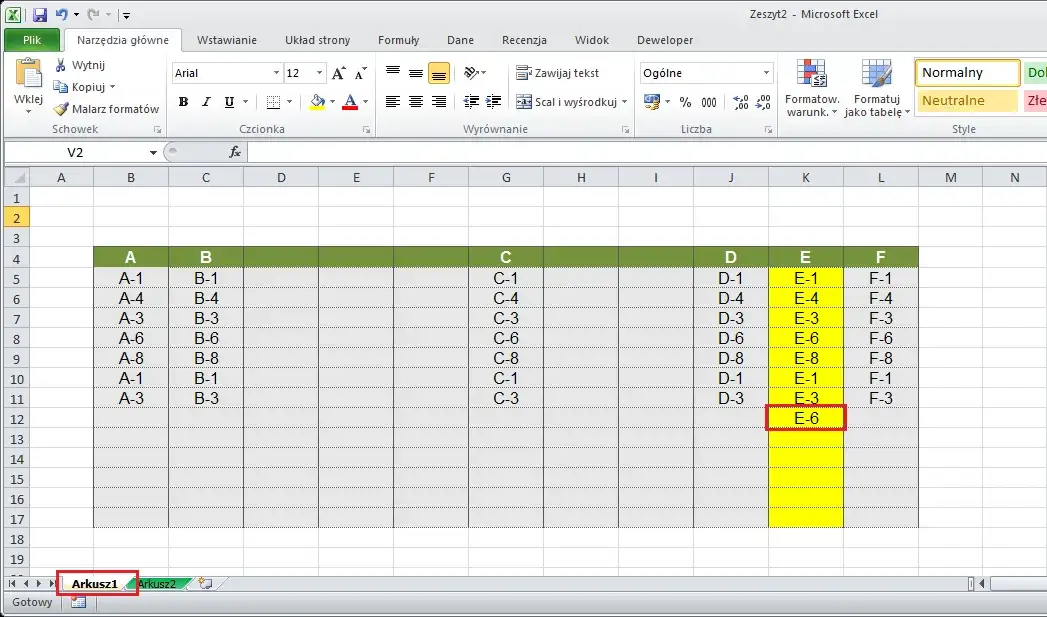
Task: Select the Arkusz2 sheet tab
Action: click(x=156, y=583)
